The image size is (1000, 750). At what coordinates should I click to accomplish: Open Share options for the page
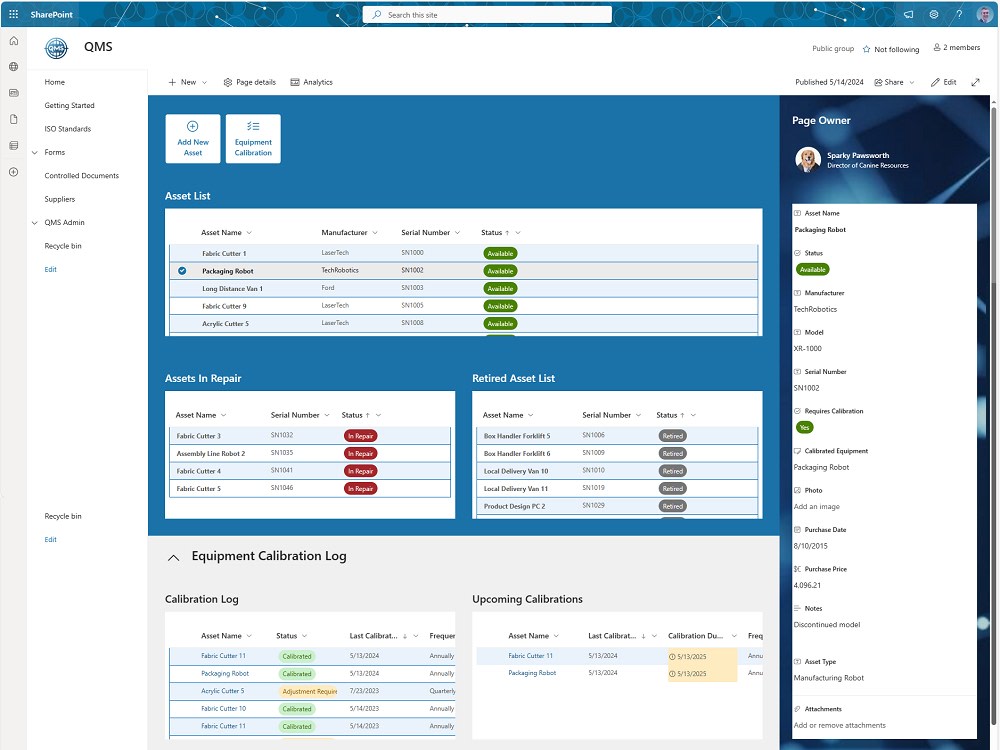[x=893, y=82]
